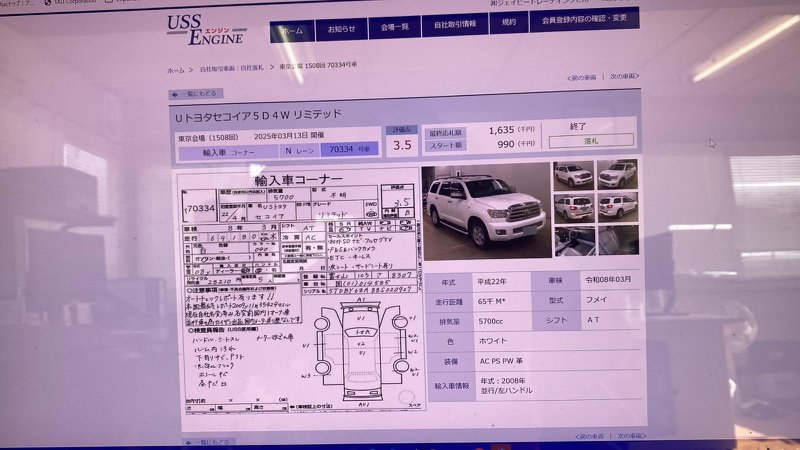Click the 終了 status text
800x450 pixels.
(x=578, y=126)
